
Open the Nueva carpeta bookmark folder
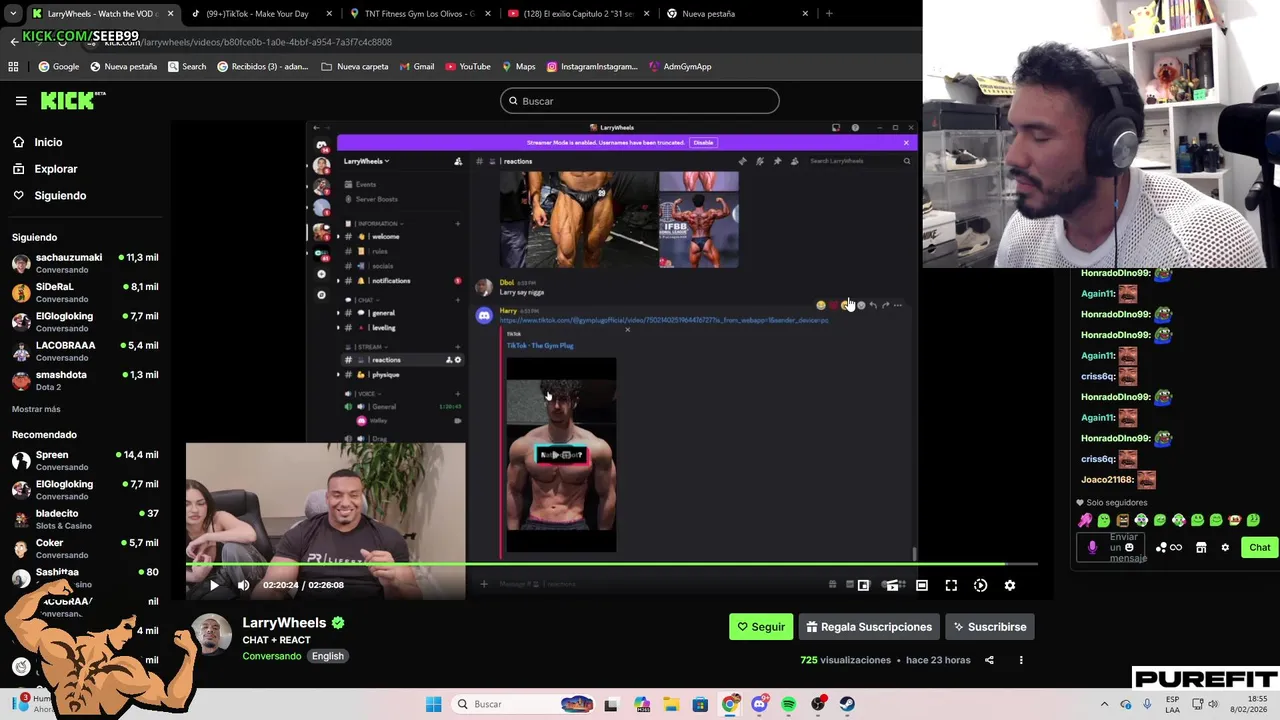(x=355, y=67)
